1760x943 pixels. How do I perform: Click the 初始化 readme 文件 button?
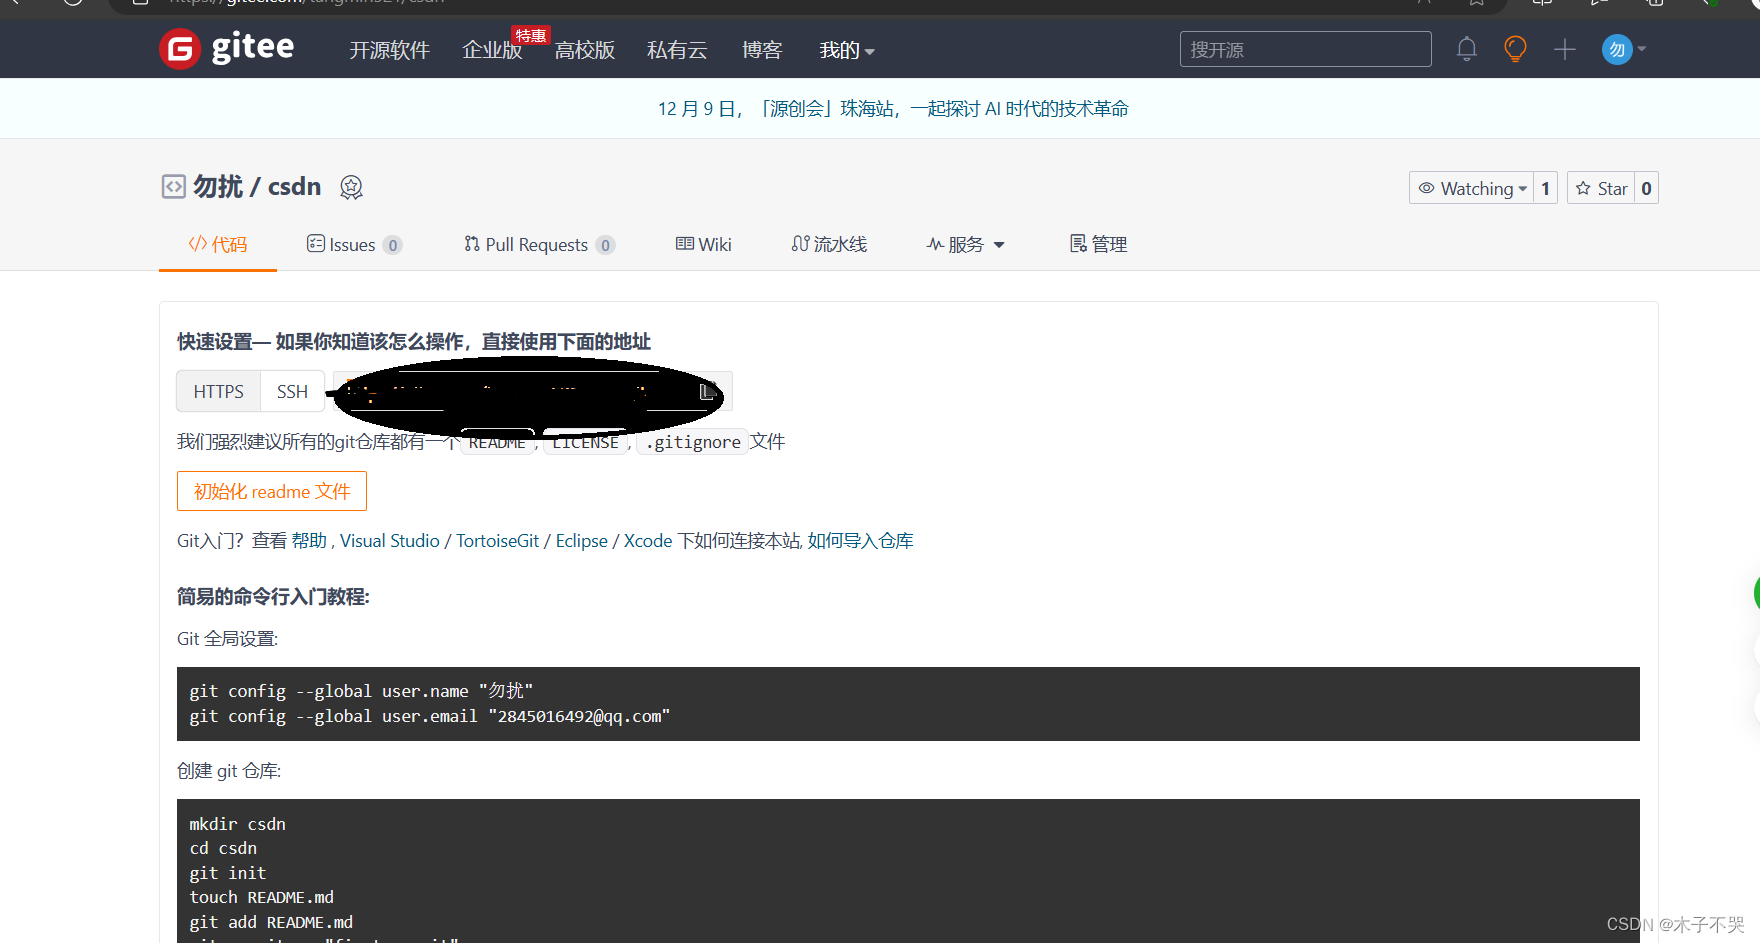[x=272, y=491]
